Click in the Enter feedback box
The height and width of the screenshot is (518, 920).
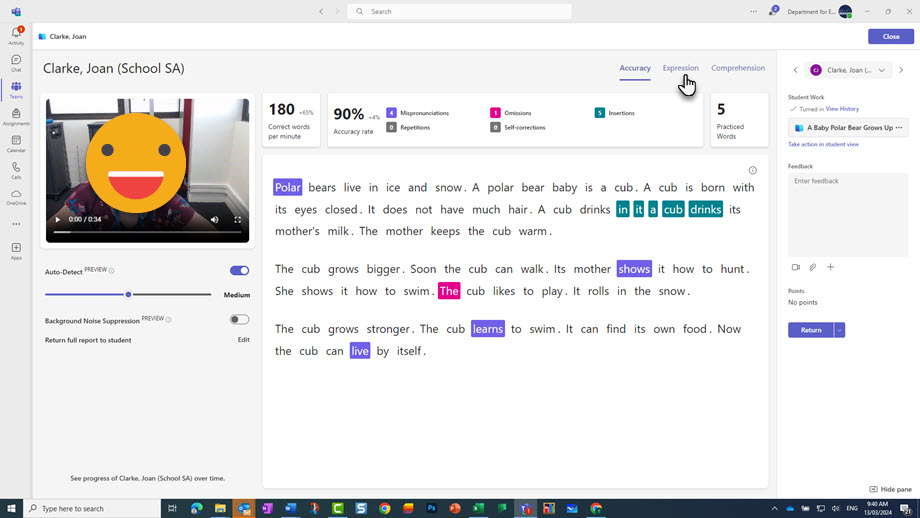click(x=848, y=215)
